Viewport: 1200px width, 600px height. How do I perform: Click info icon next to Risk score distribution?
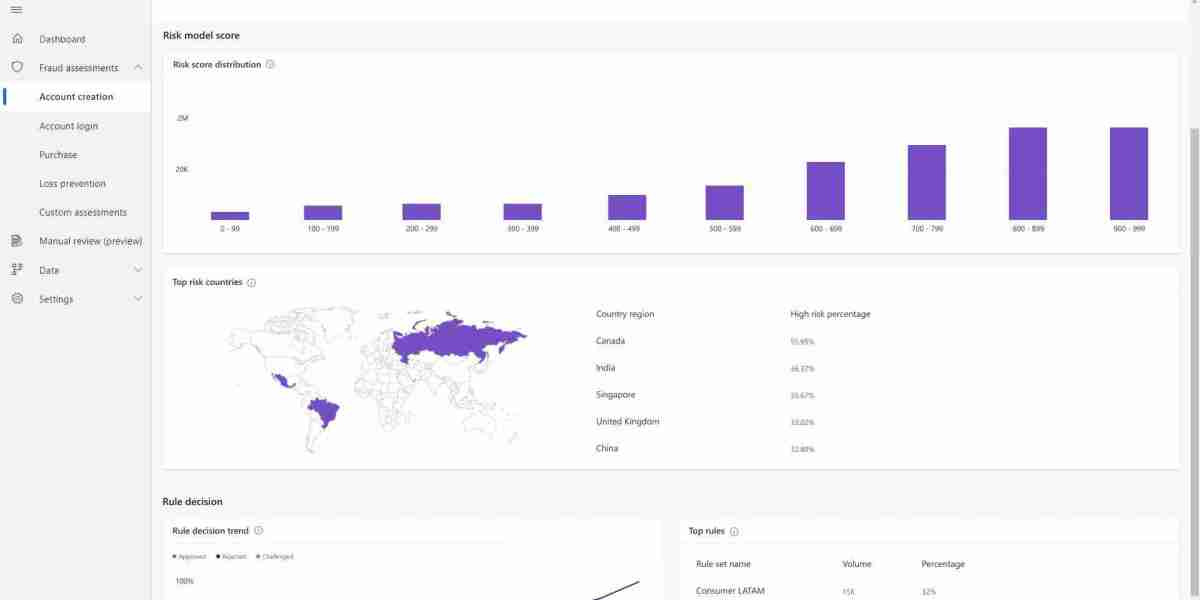point(270,65)
